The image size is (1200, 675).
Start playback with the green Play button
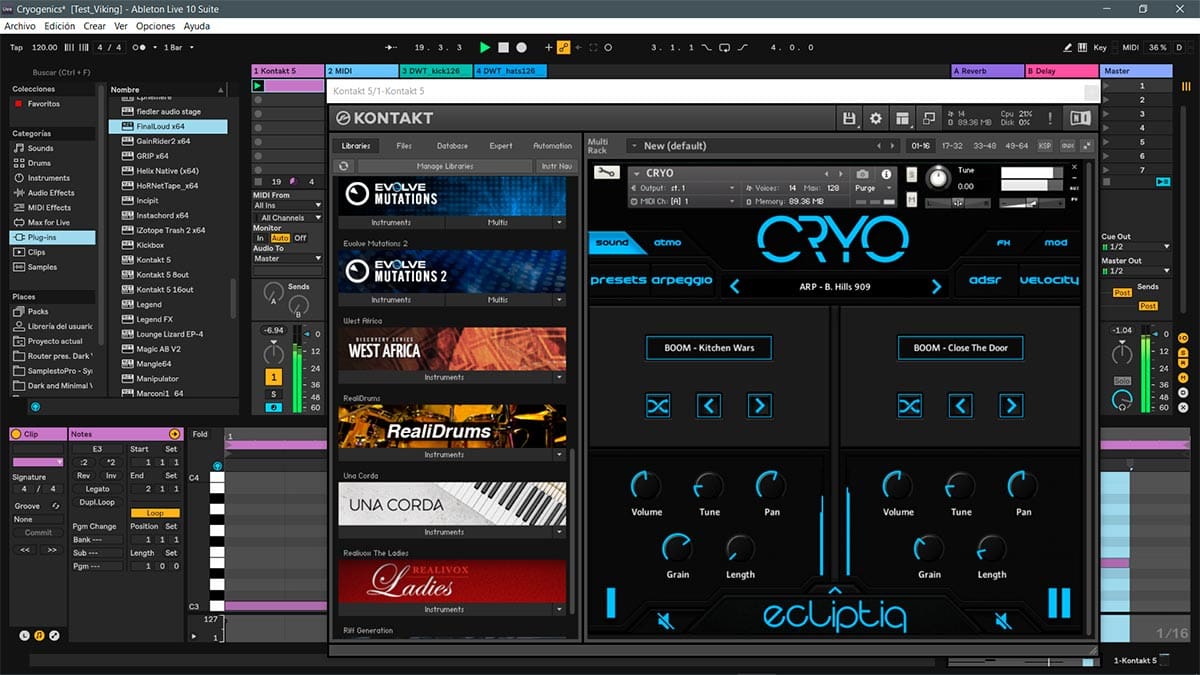(485, 47)
